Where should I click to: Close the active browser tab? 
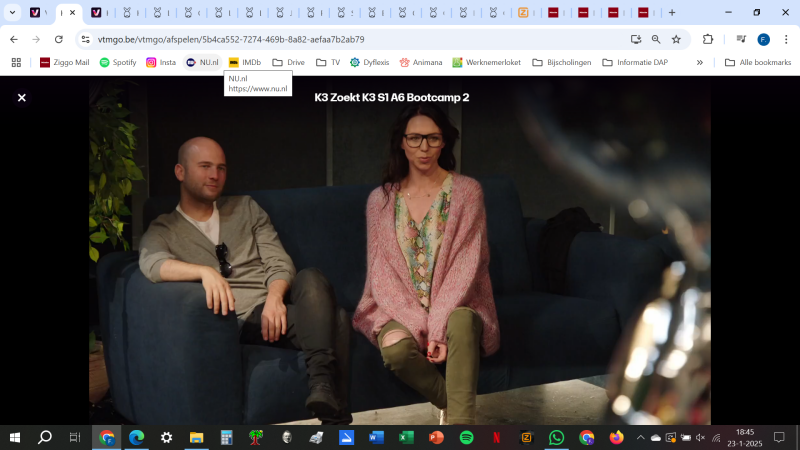pos(72,12)
